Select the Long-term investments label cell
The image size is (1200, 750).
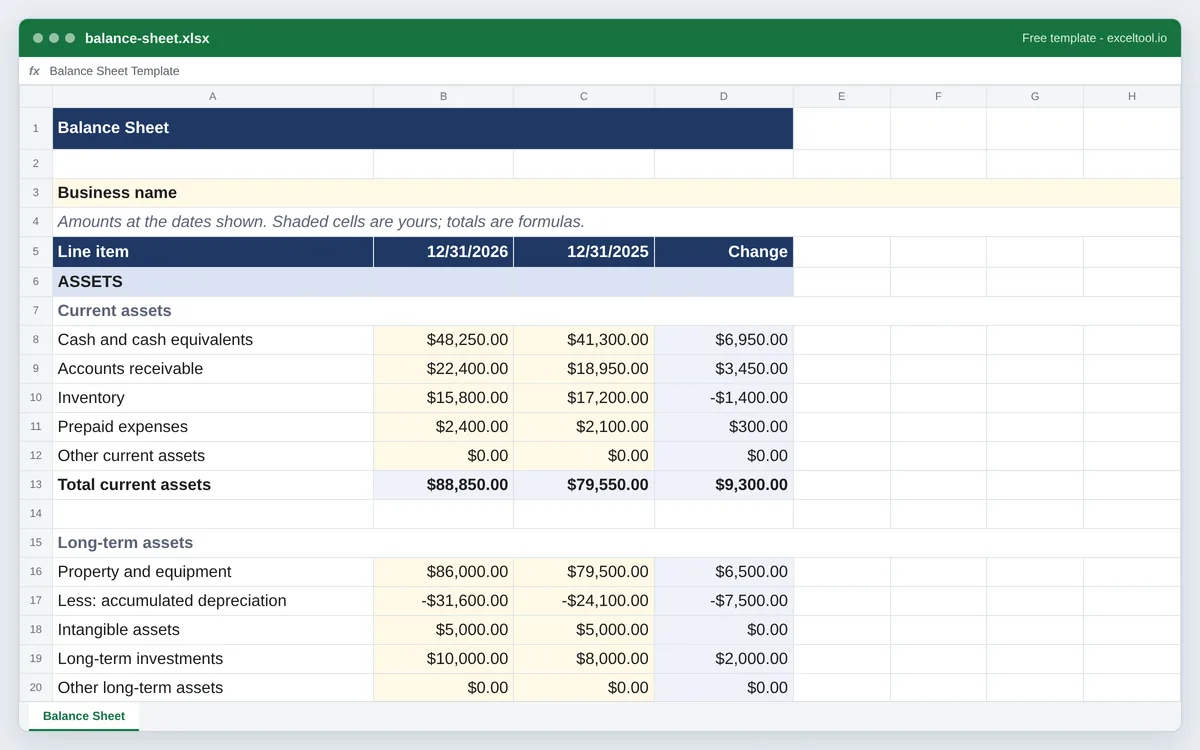point(213,659)
